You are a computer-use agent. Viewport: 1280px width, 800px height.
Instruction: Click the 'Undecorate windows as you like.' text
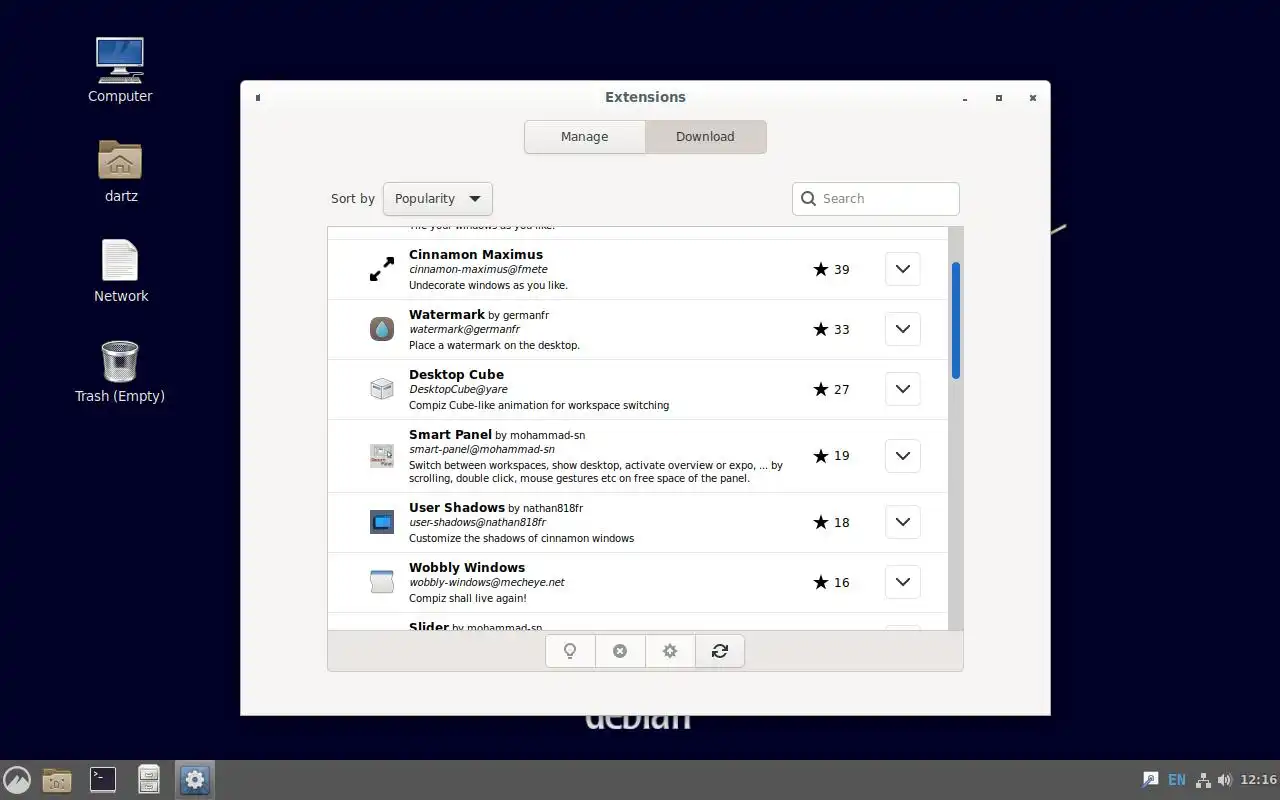pyautogui.click(x=488, y=285)
